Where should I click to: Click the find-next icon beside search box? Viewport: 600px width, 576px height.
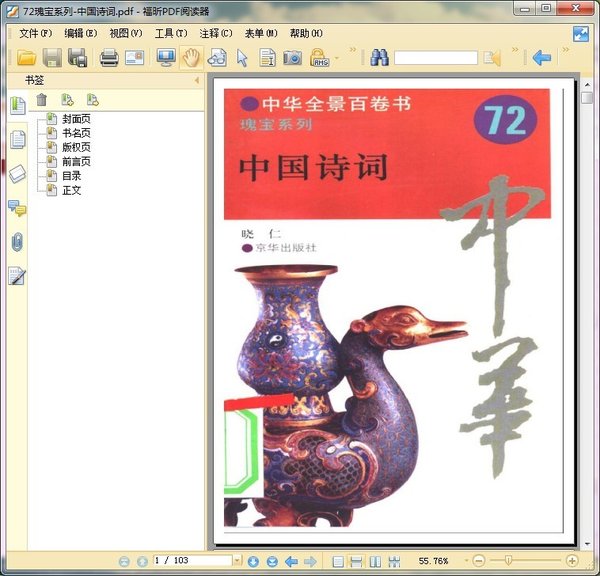click(492, 58)
